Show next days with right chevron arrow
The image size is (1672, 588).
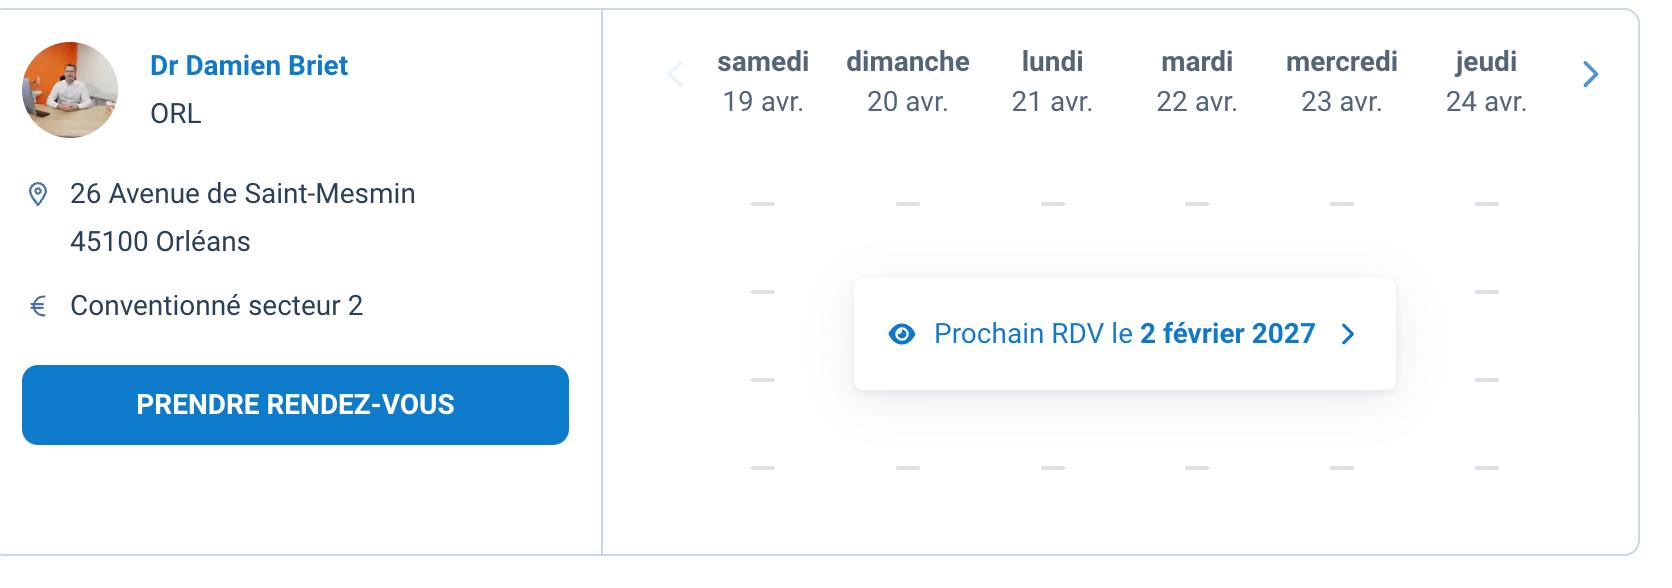(x=1590, y=74)
